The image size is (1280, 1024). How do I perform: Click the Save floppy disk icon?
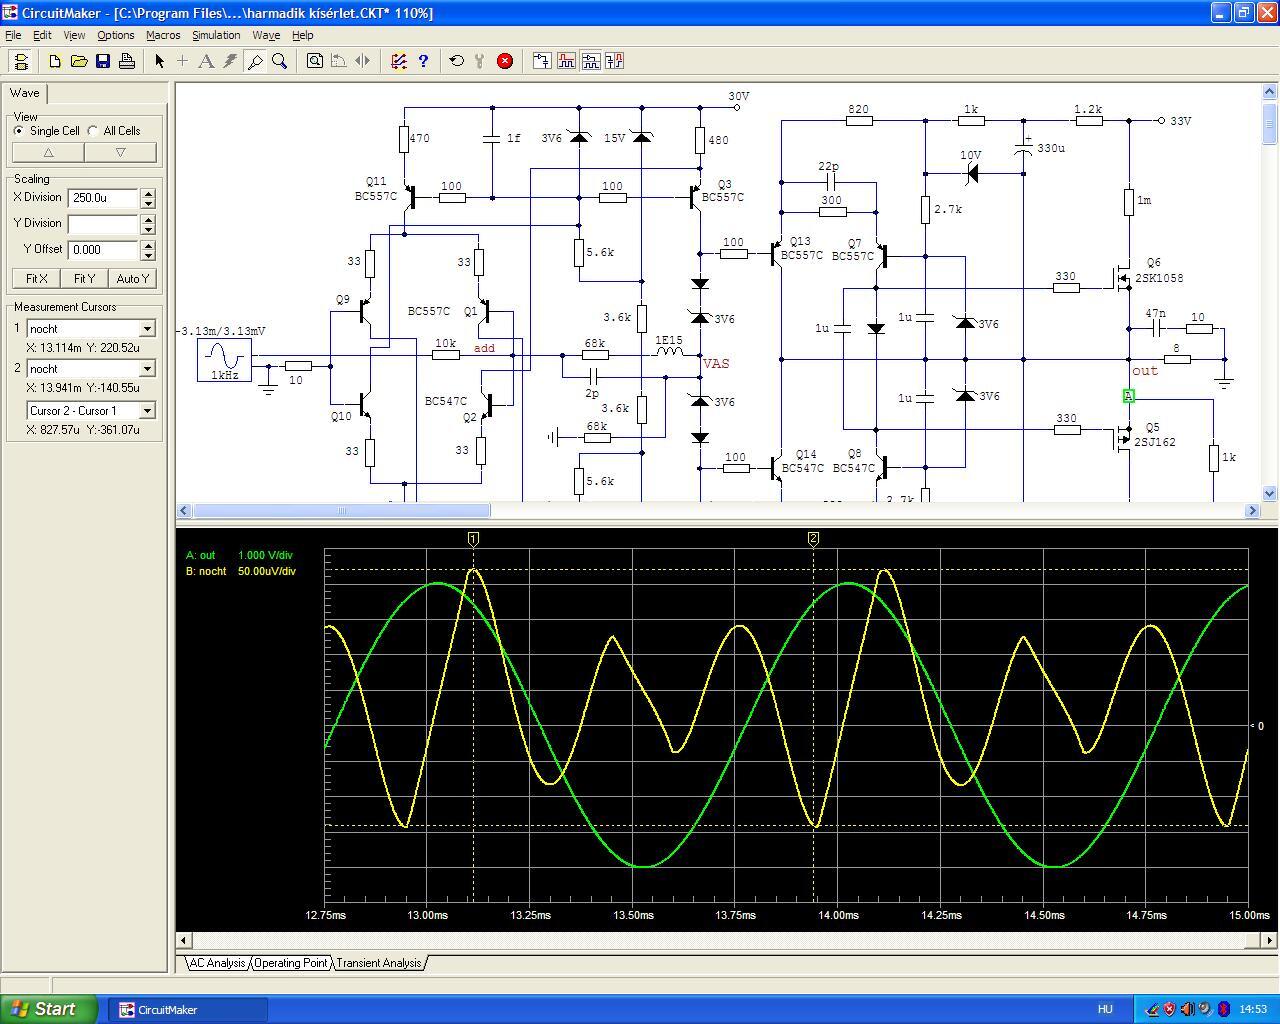click(103, 61)
